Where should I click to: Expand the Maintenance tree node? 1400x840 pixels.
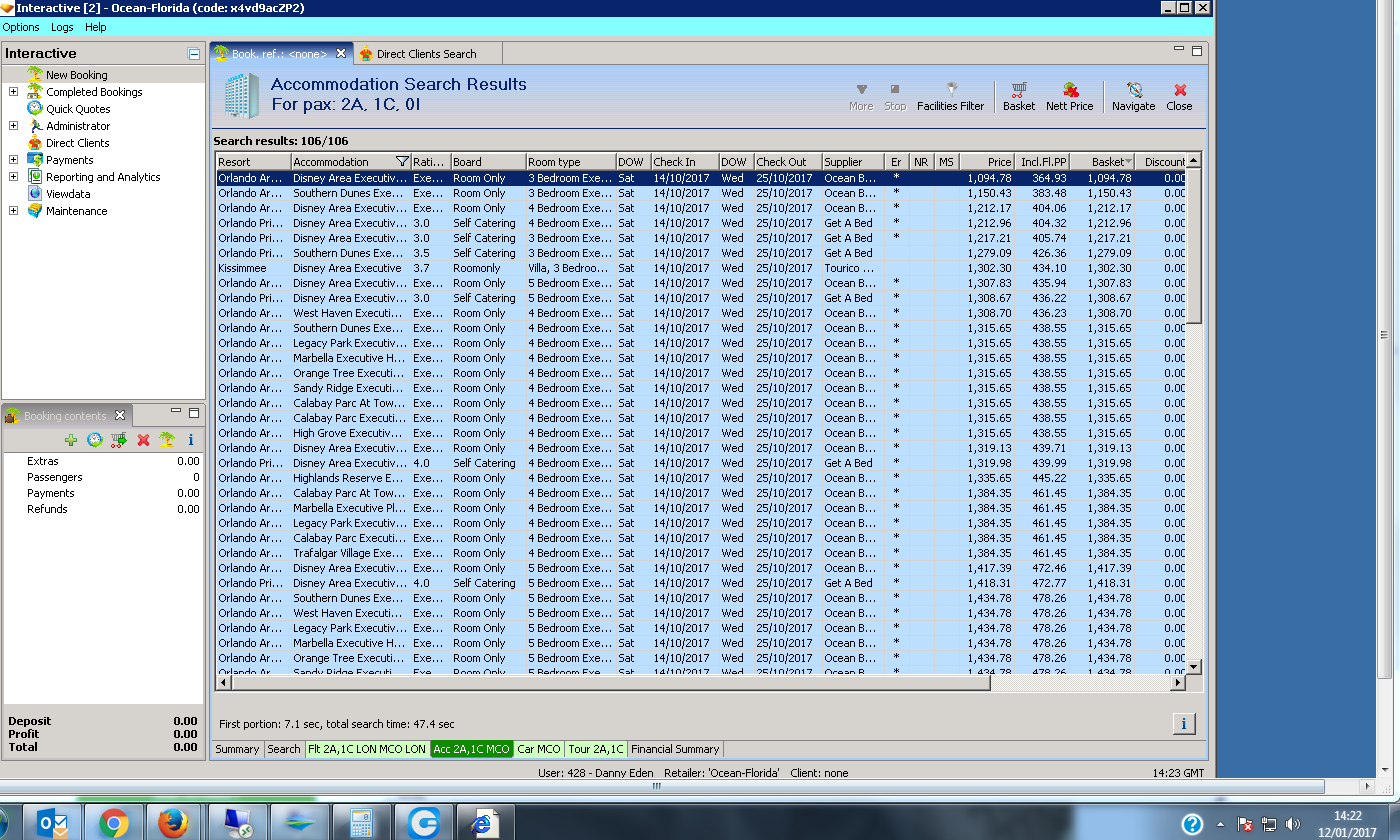coord(14,211)
